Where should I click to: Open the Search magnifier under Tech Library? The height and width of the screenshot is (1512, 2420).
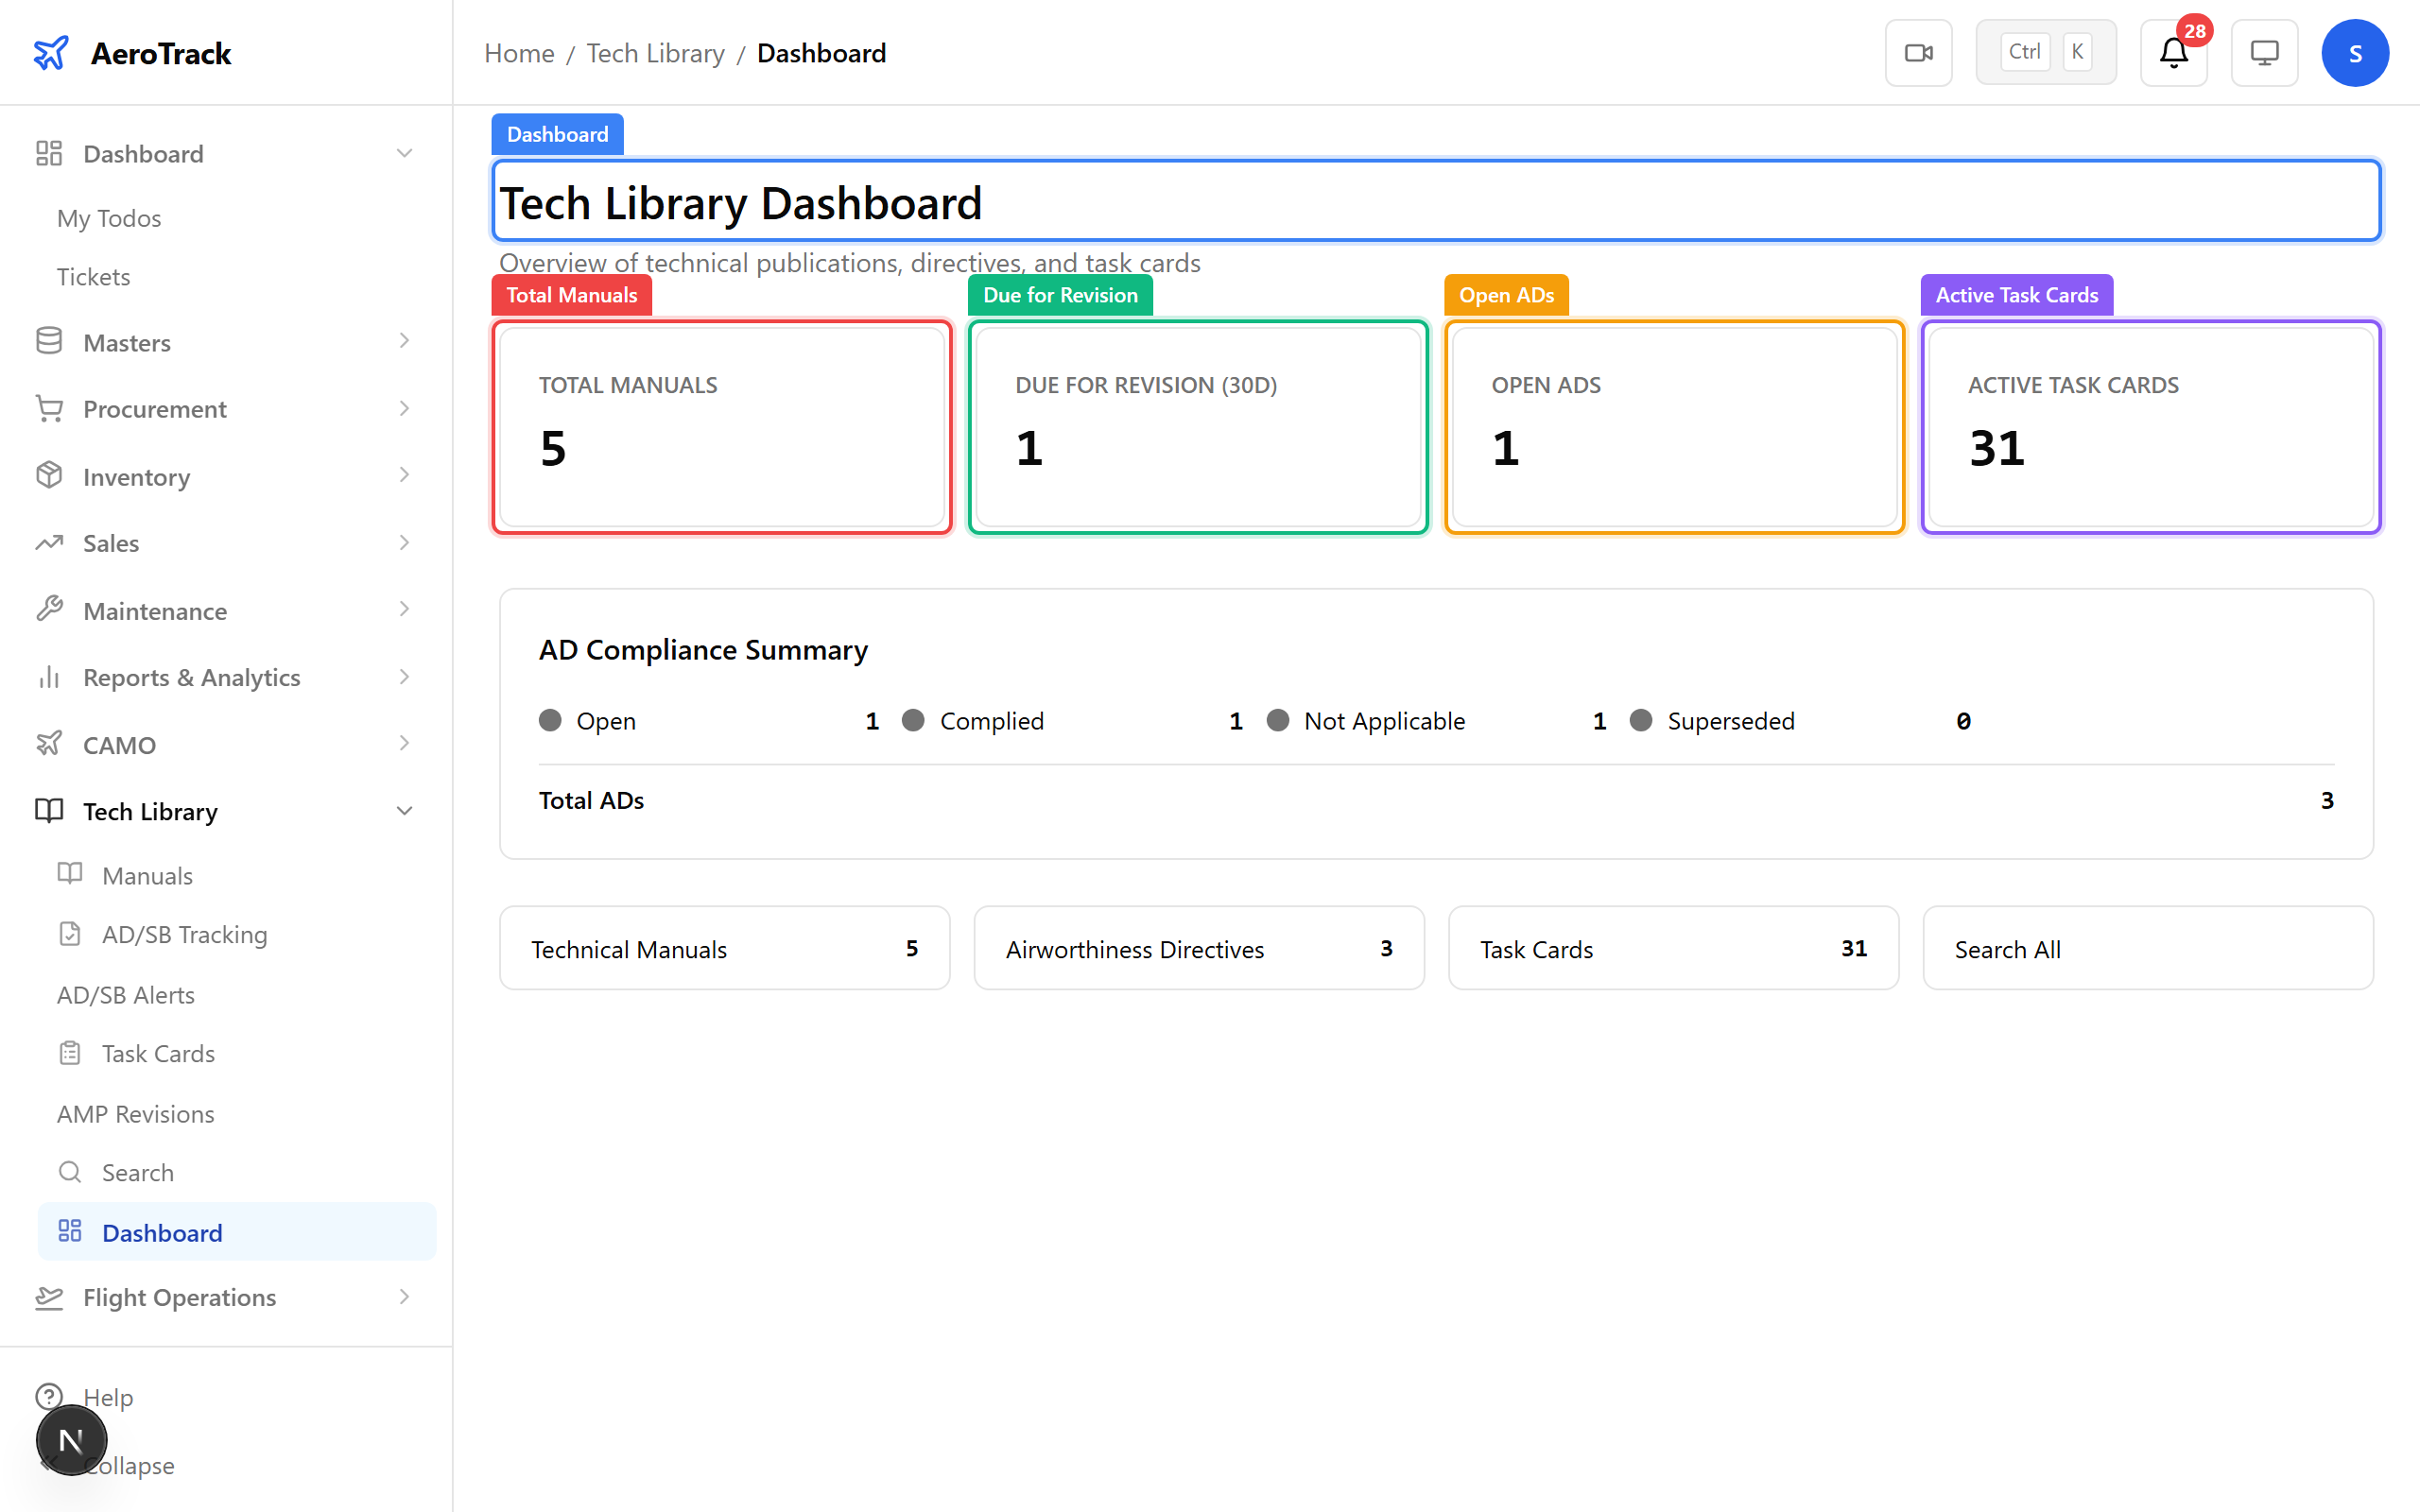69,1171
